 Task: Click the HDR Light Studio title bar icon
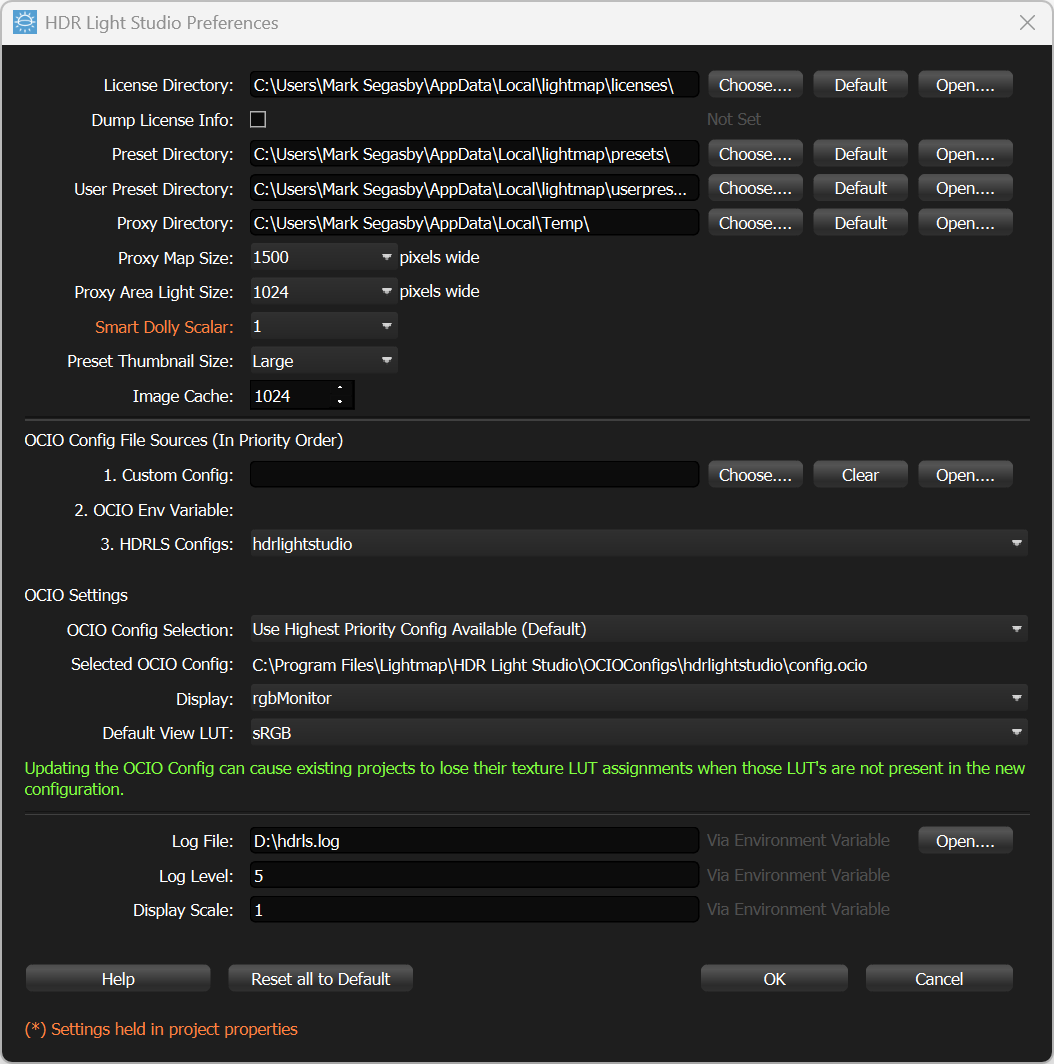24,22
